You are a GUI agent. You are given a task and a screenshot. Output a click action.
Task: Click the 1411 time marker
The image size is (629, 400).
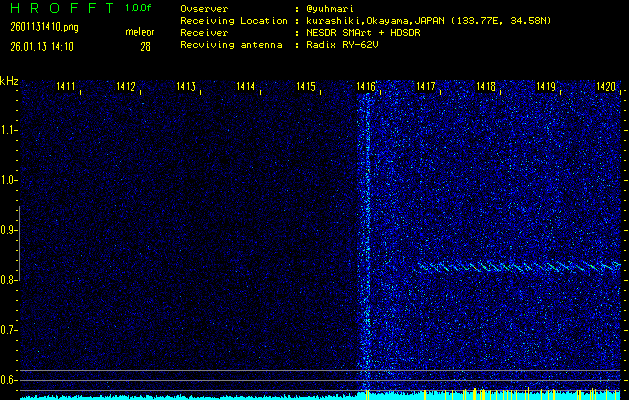[66, 86]
